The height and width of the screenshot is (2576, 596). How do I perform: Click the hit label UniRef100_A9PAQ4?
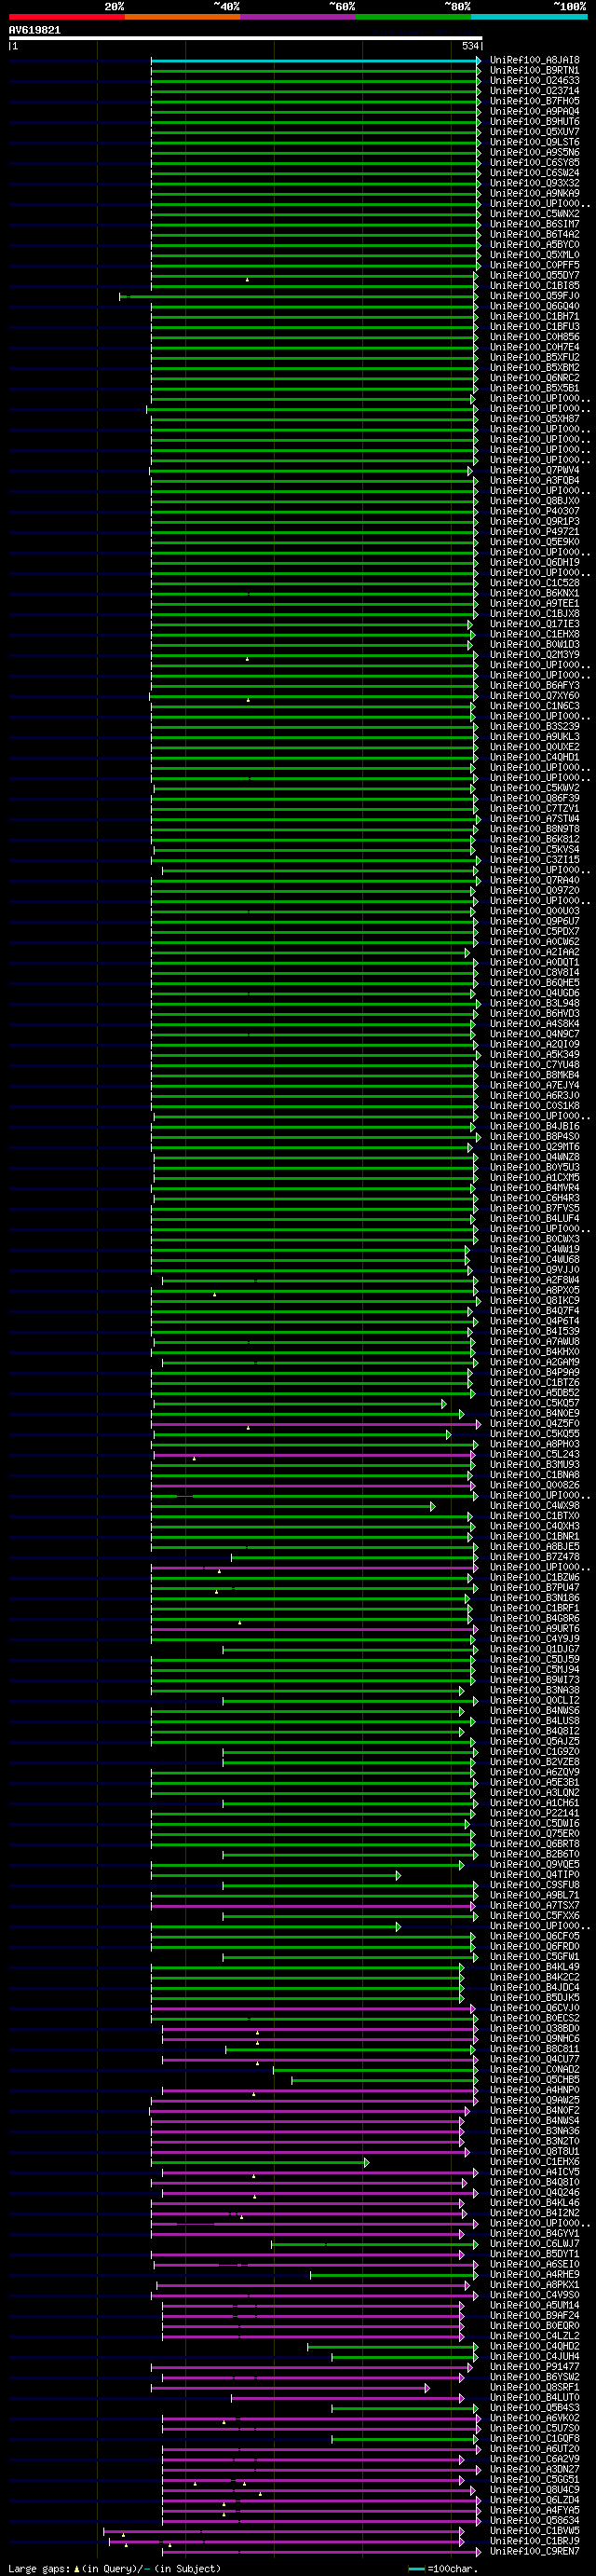534,111
